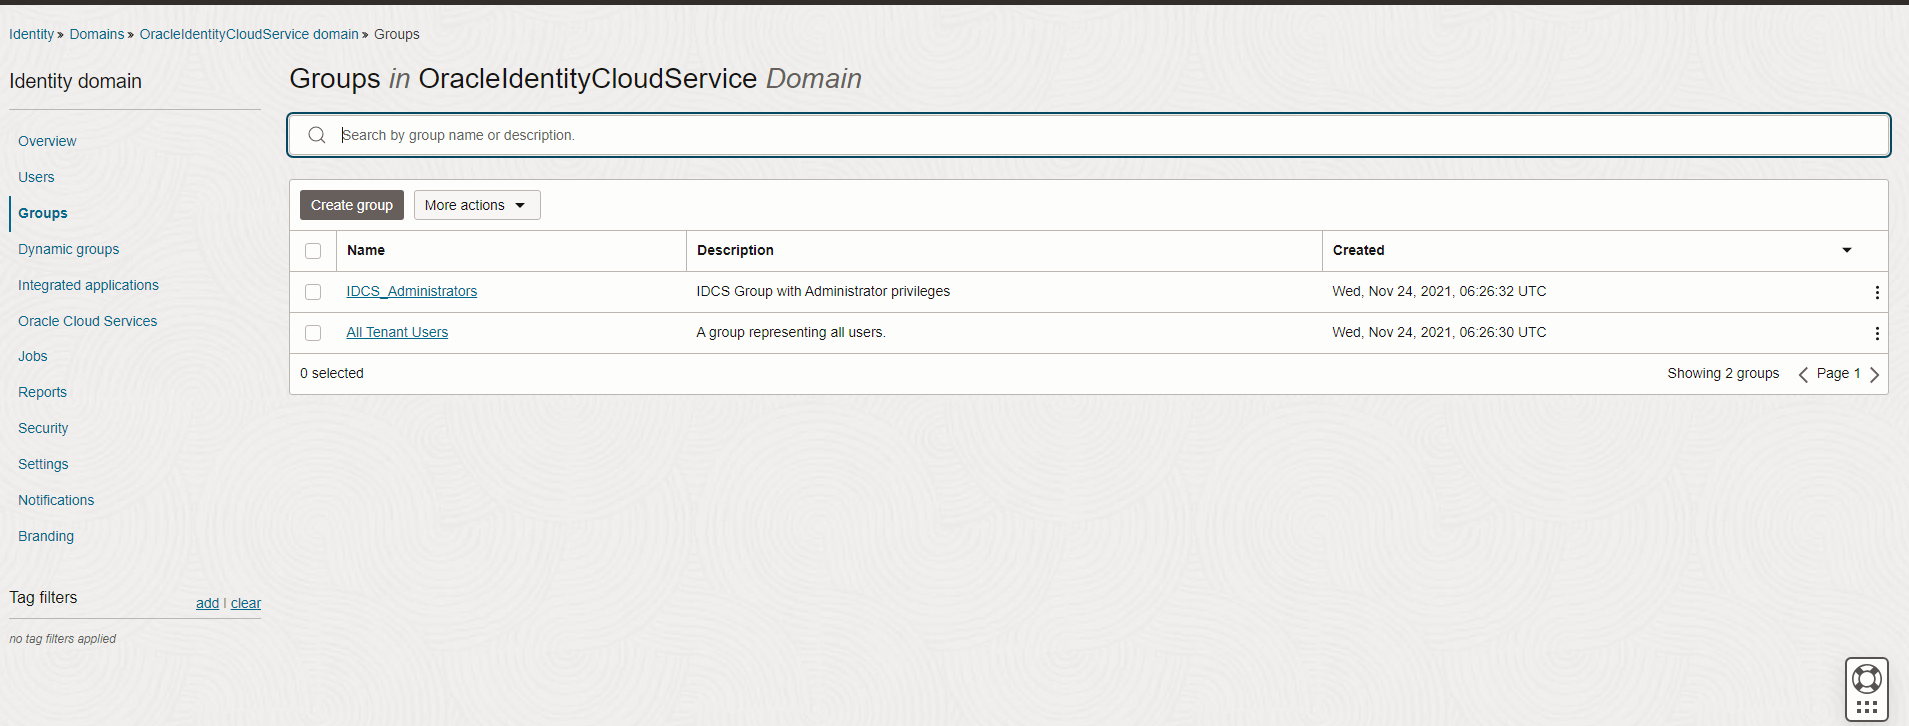Select Groups in the sidebar

(43, 213)
